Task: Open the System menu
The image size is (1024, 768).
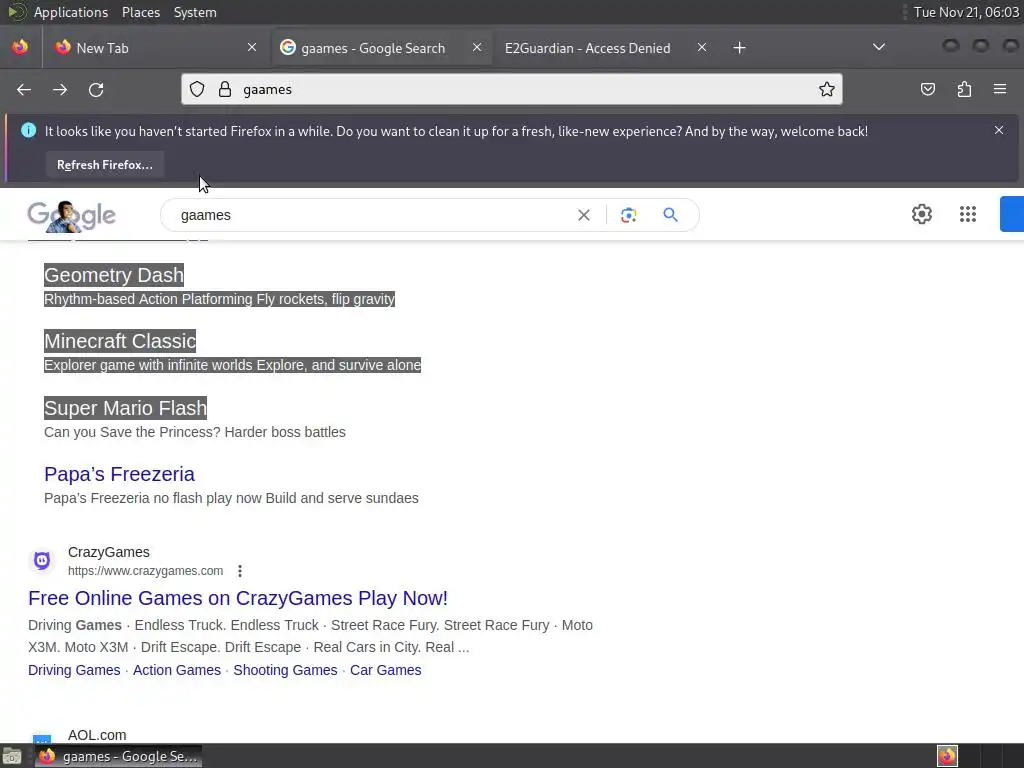Action: click(195, 12)
